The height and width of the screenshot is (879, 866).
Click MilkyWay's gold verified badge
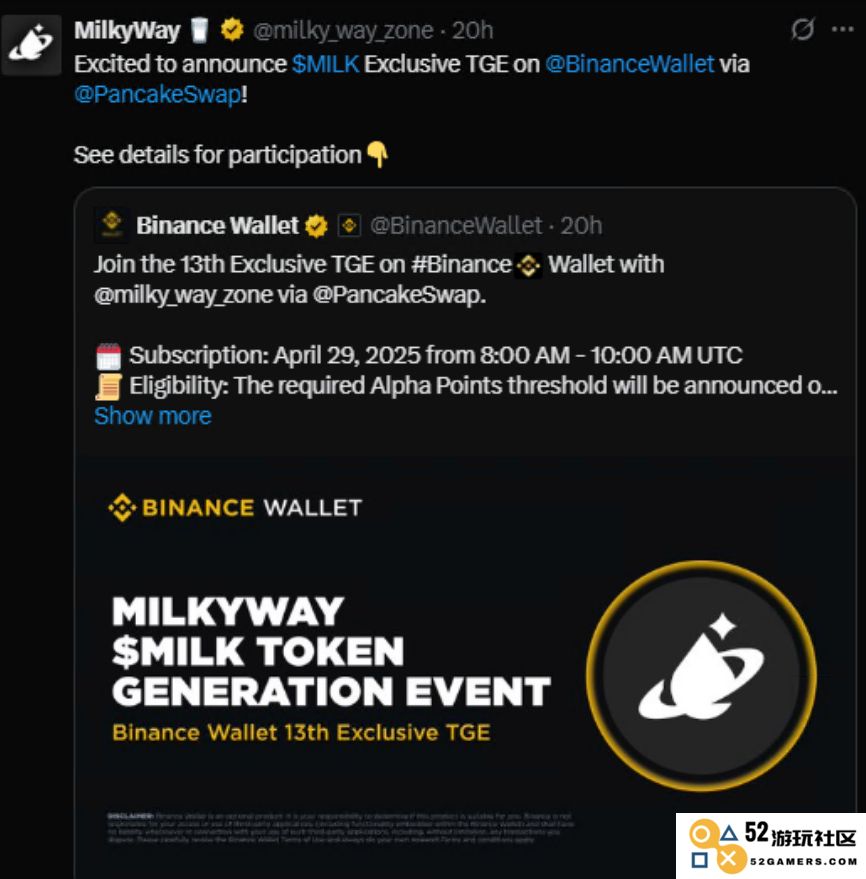point(232,30)
